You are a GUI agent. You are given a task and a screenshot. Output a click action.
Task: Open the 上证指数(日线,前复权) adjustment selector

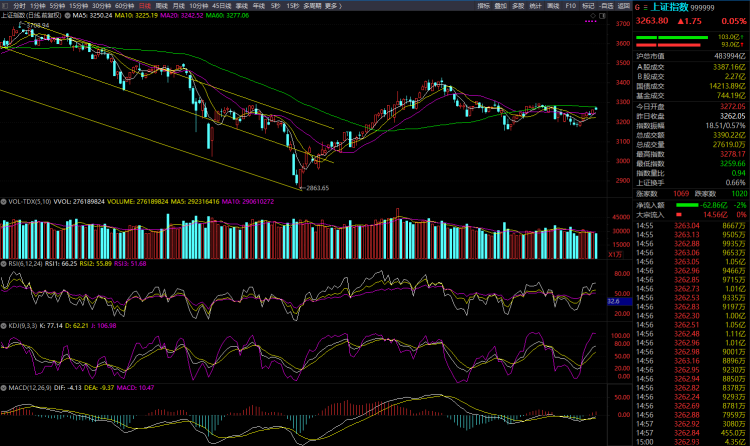click(x=31, y=16)
